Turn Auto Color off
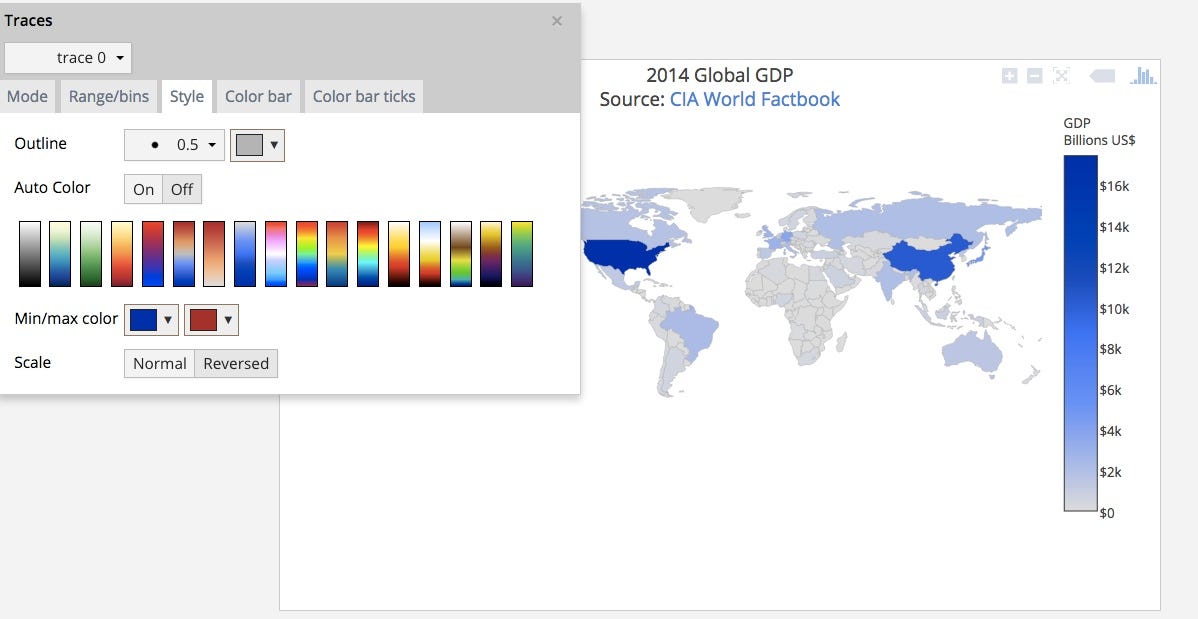1198x619 pixels. click(182, 190)
